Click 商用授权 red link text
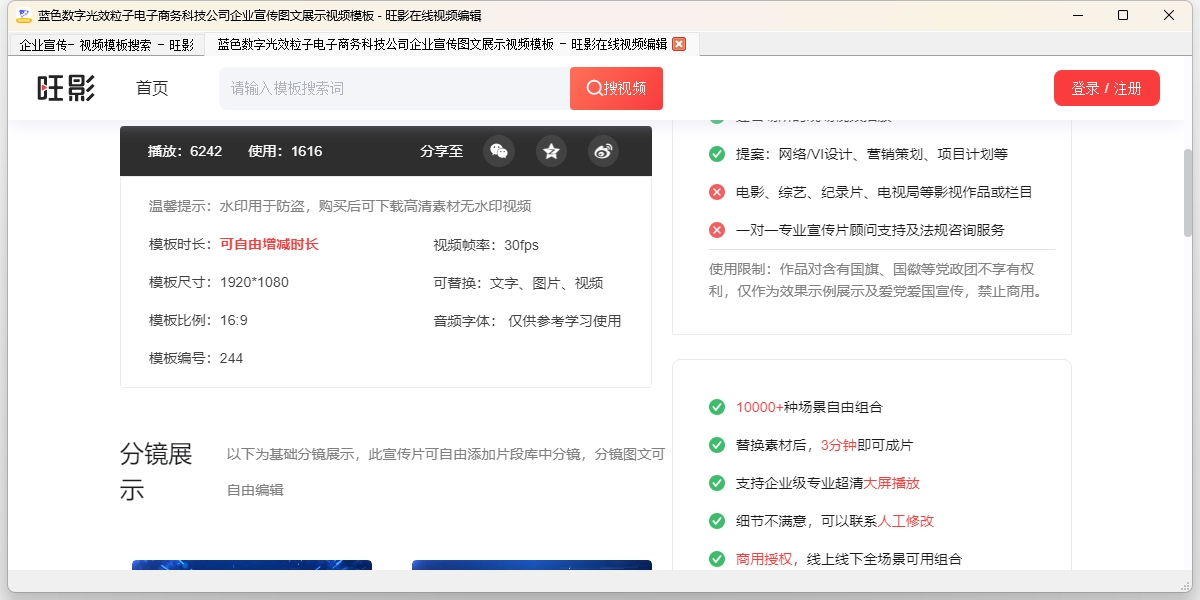This screenshot has height=600, width=1200. click(x=764, y=559)
